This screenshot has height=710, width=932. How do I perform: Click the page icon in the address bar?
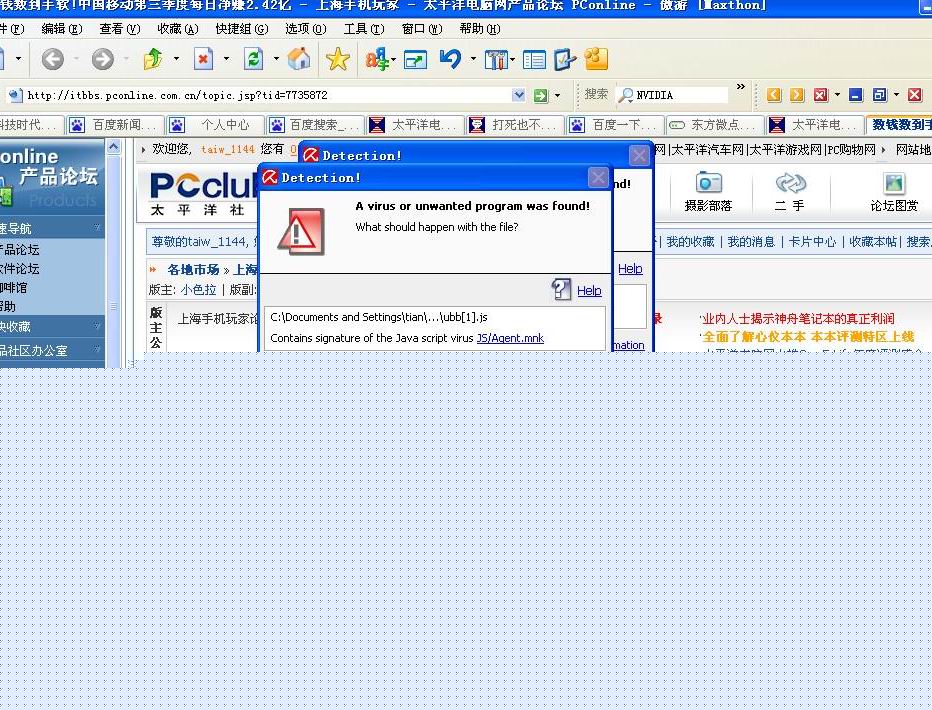click(x=15, y=95)
